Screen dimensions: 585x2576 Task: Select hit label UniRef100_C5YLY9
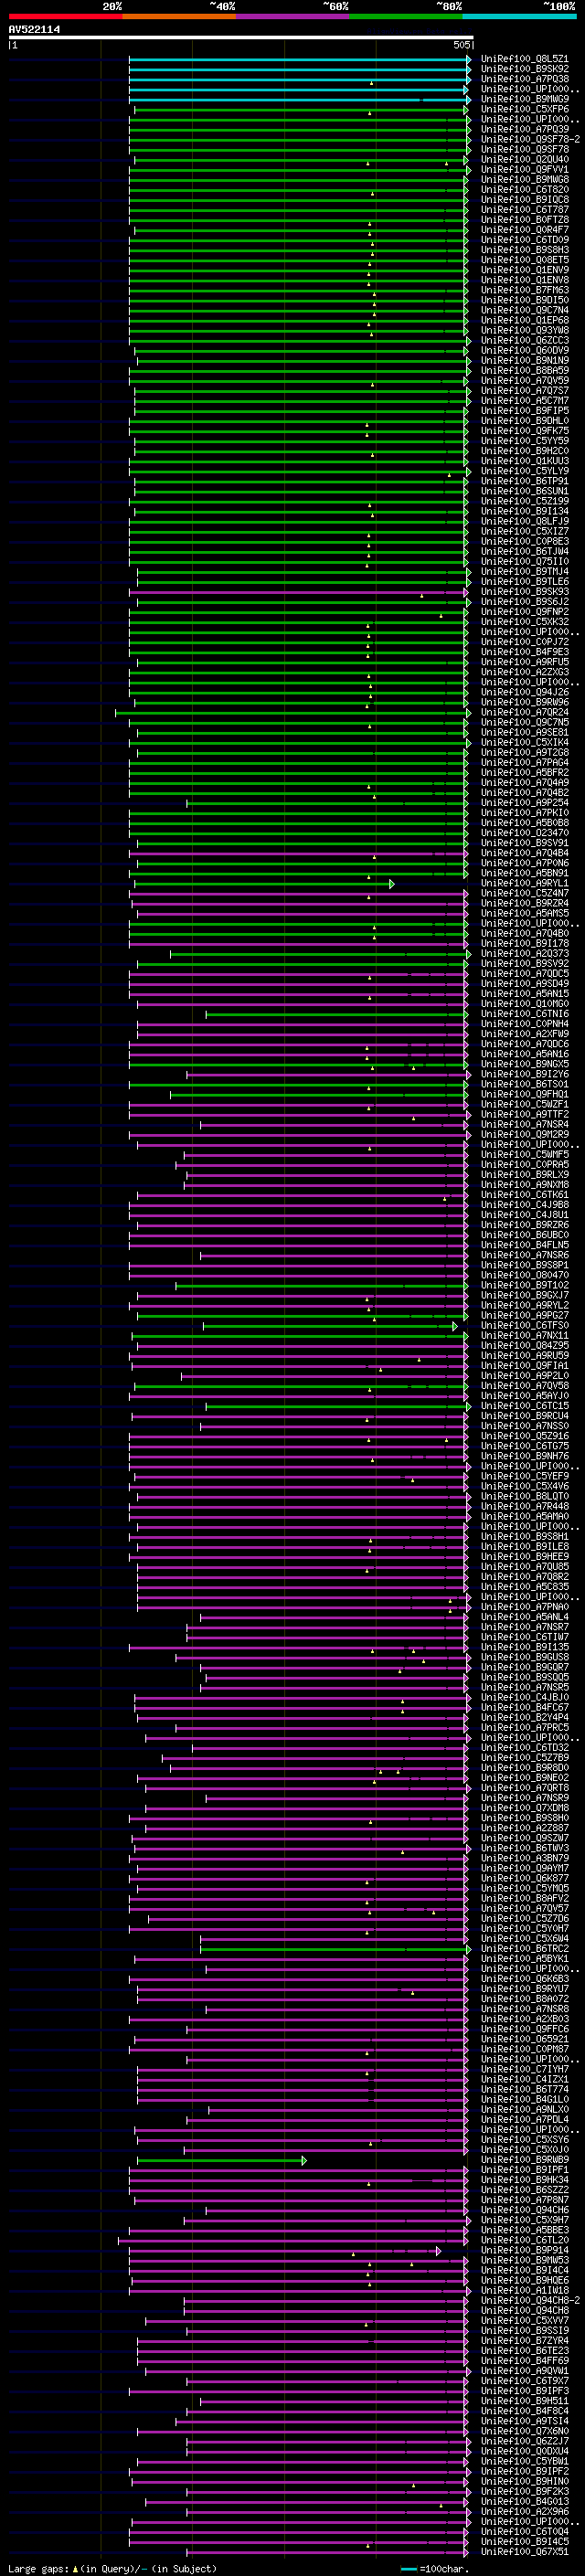[525, 471]
